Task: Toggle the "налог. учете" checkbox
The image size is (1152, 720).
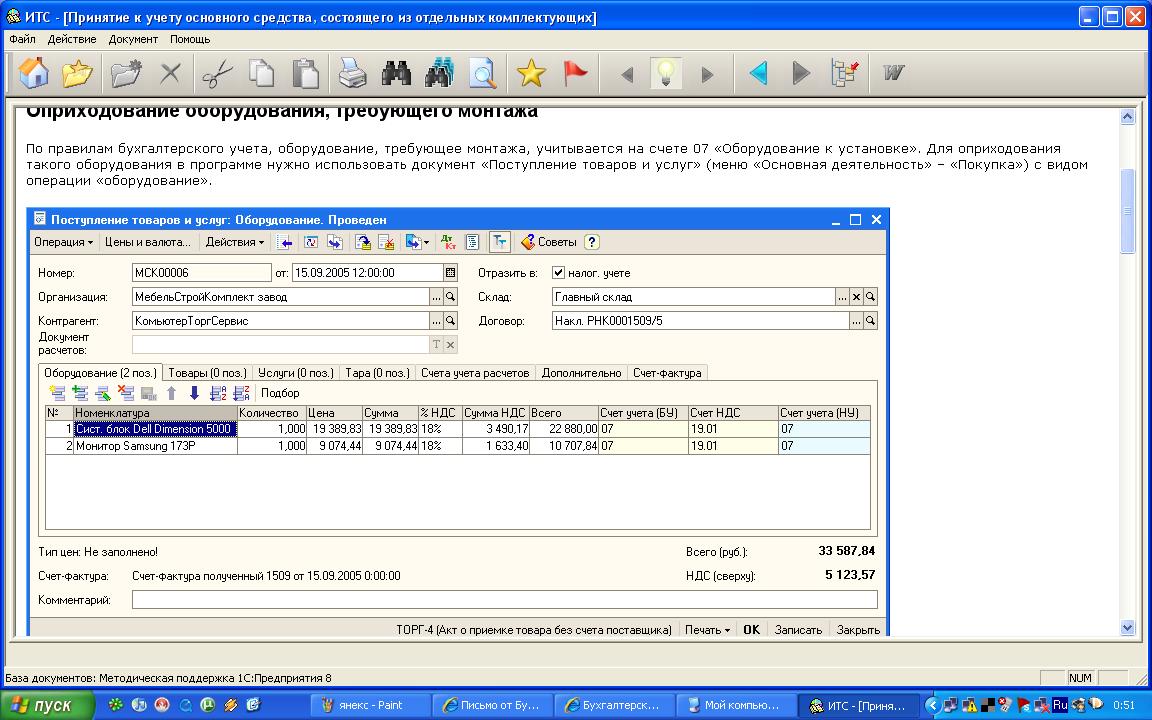Action: 559,272
